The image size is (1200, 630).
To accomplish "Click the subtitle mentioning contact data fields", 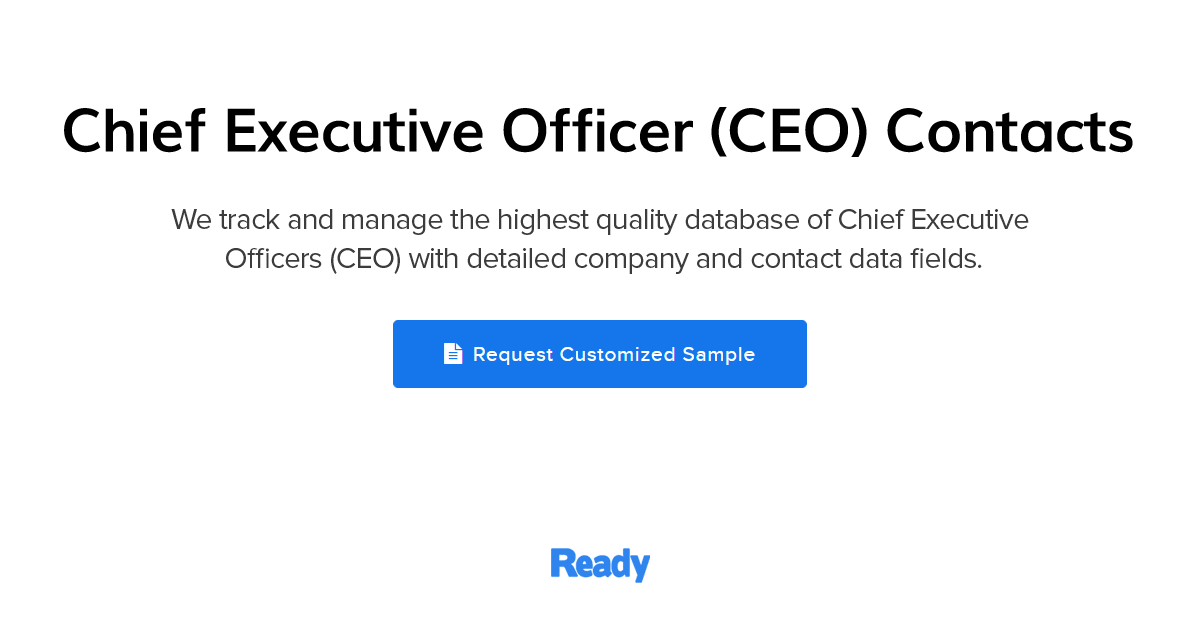I will (x=600, y=258).
